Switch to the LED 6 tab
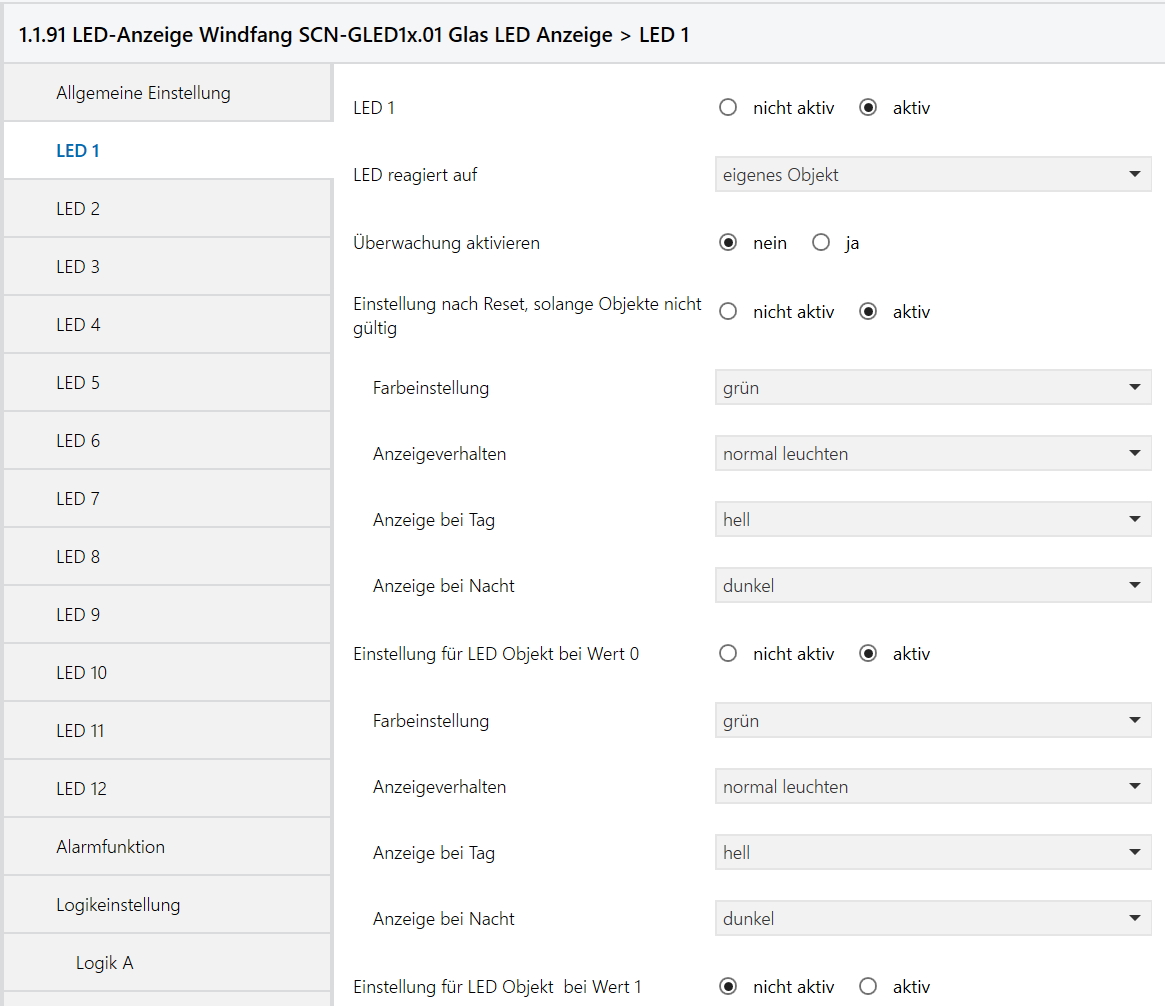Screen dimensions: 1165x1006 click(x=167, y=441)
